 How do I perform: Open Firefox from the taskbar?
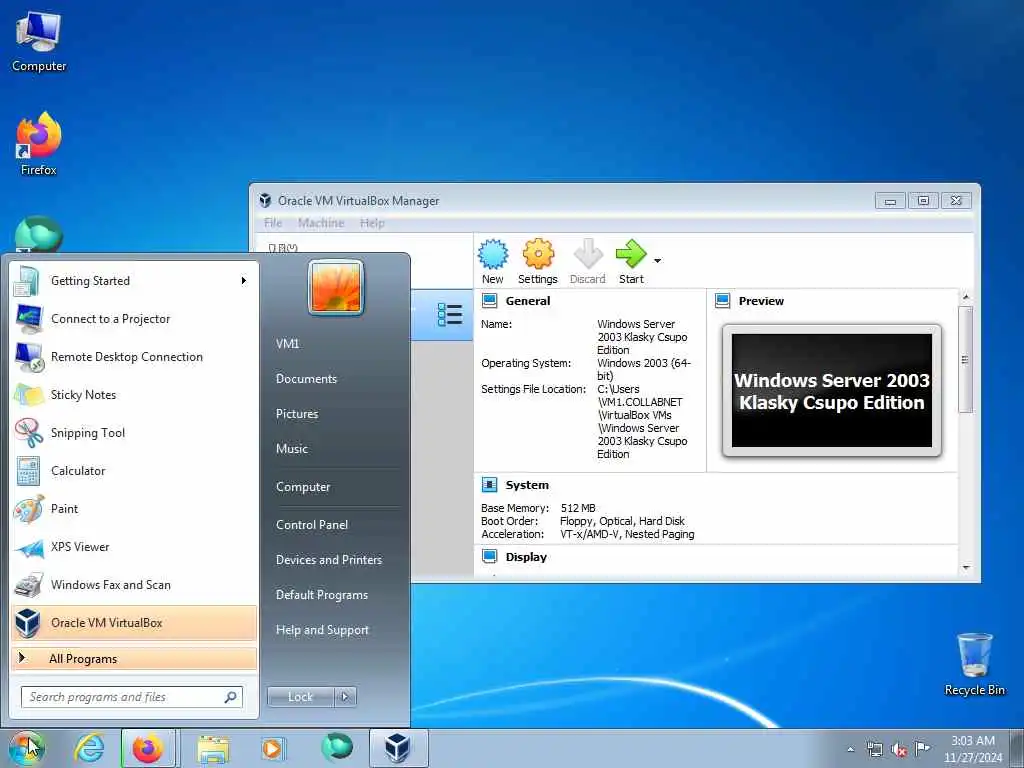[x=148, y=748]
